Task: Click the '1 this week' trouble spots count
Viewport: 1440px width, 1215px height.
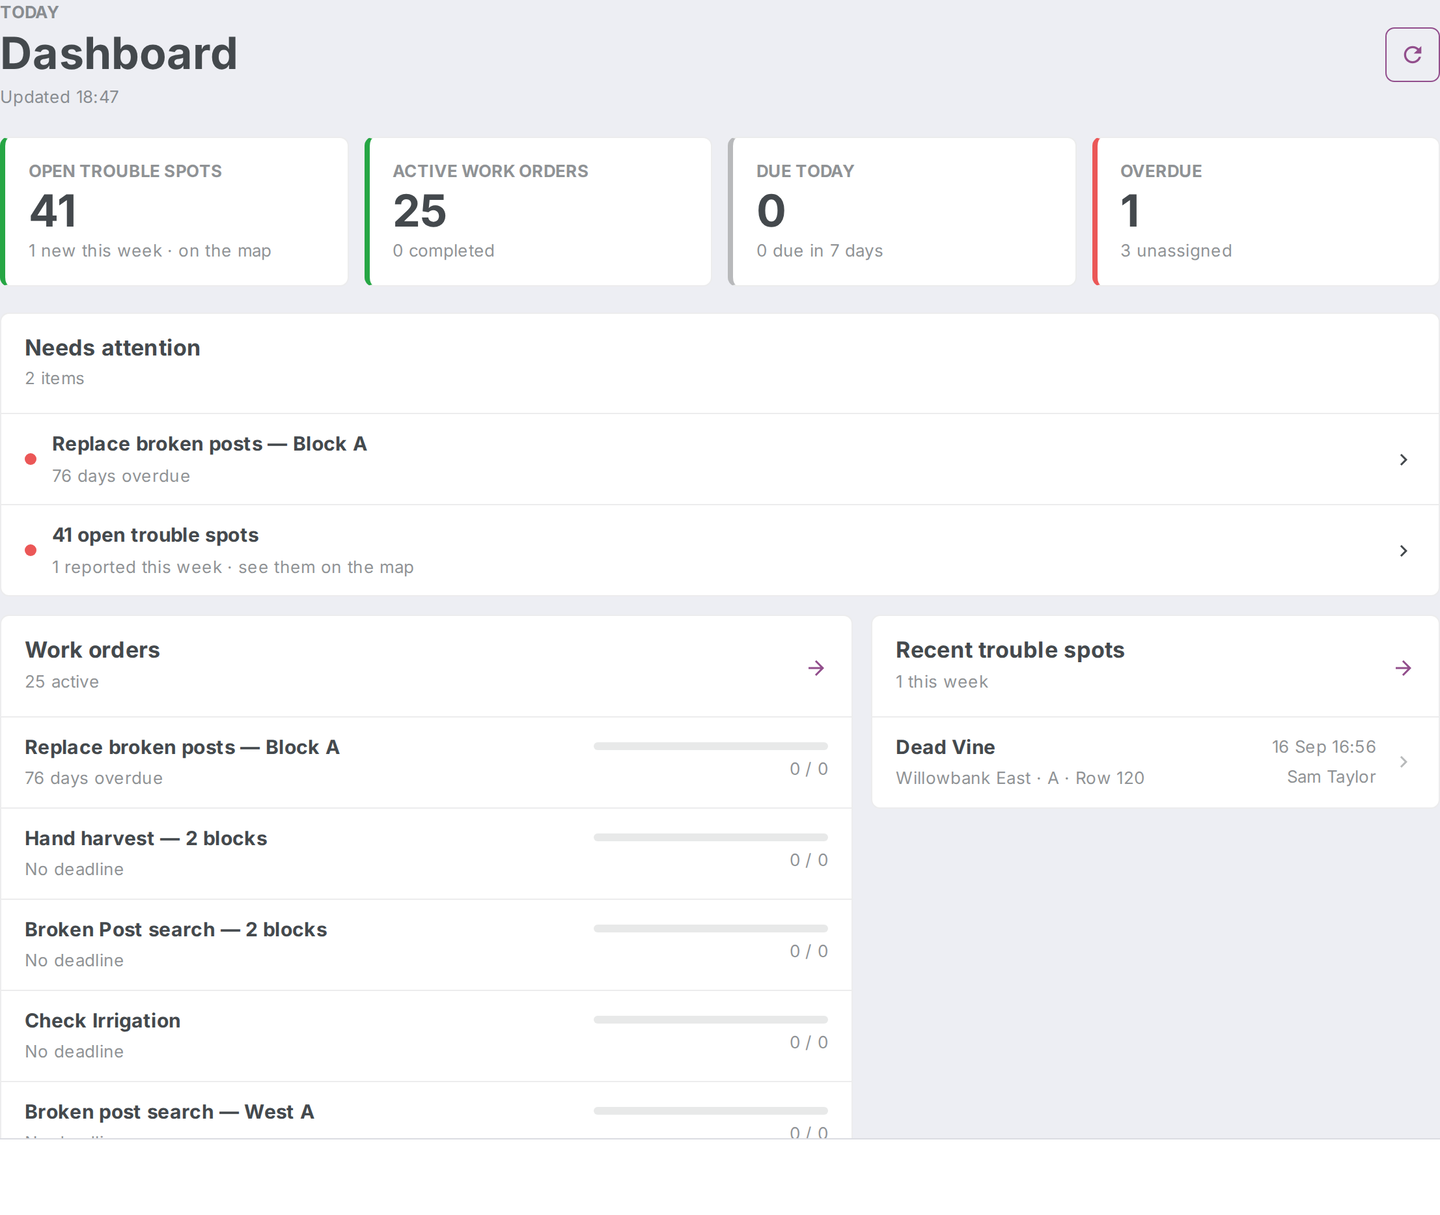Action: (942, 682)
